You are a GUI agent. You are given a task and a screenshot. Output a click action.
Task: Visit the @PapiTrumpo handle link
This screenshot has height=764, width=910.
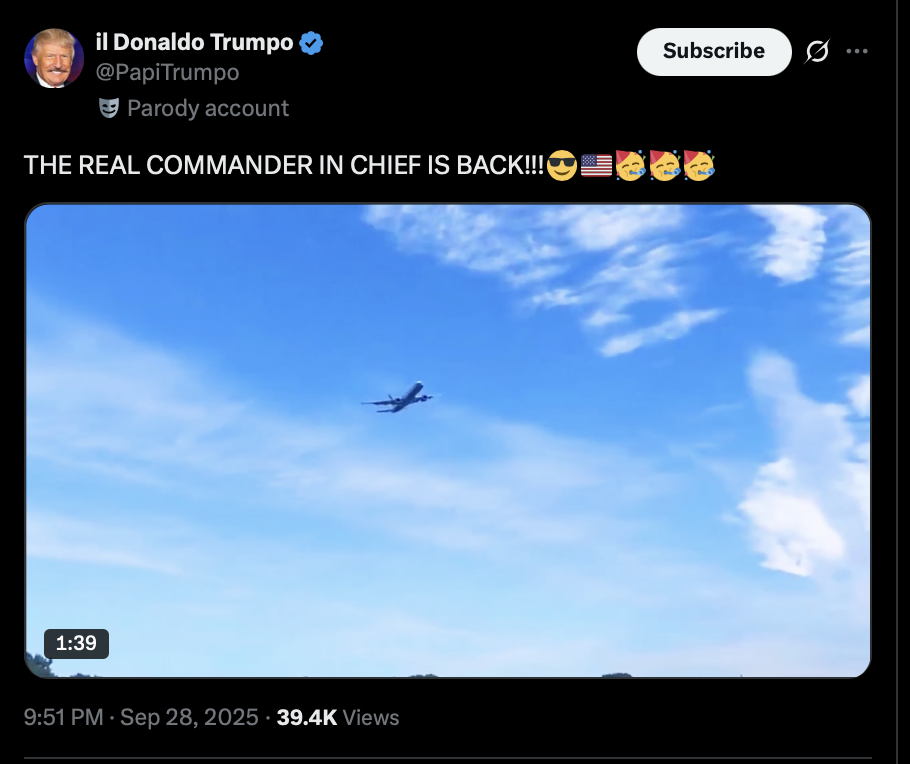[x=167, y=73]
